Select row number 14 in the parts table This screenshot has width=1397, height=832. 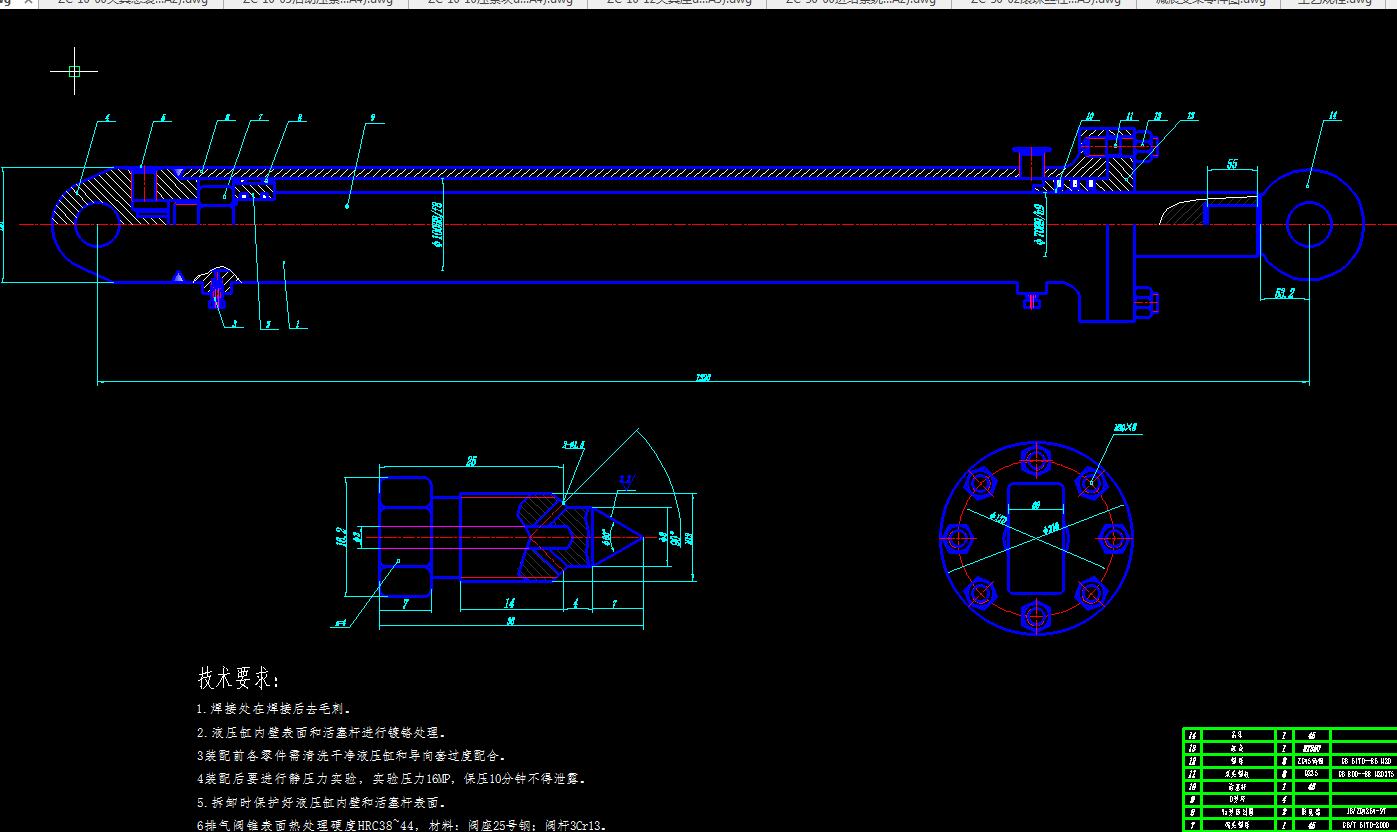pos(1192,734)
